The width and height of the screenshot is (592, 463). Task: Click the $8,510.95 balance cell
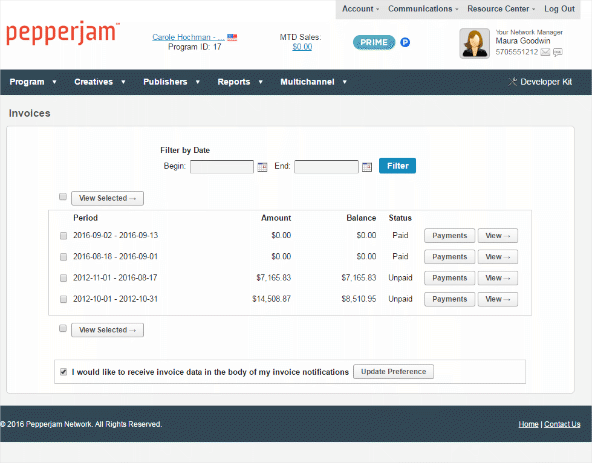tap(359, 299)
